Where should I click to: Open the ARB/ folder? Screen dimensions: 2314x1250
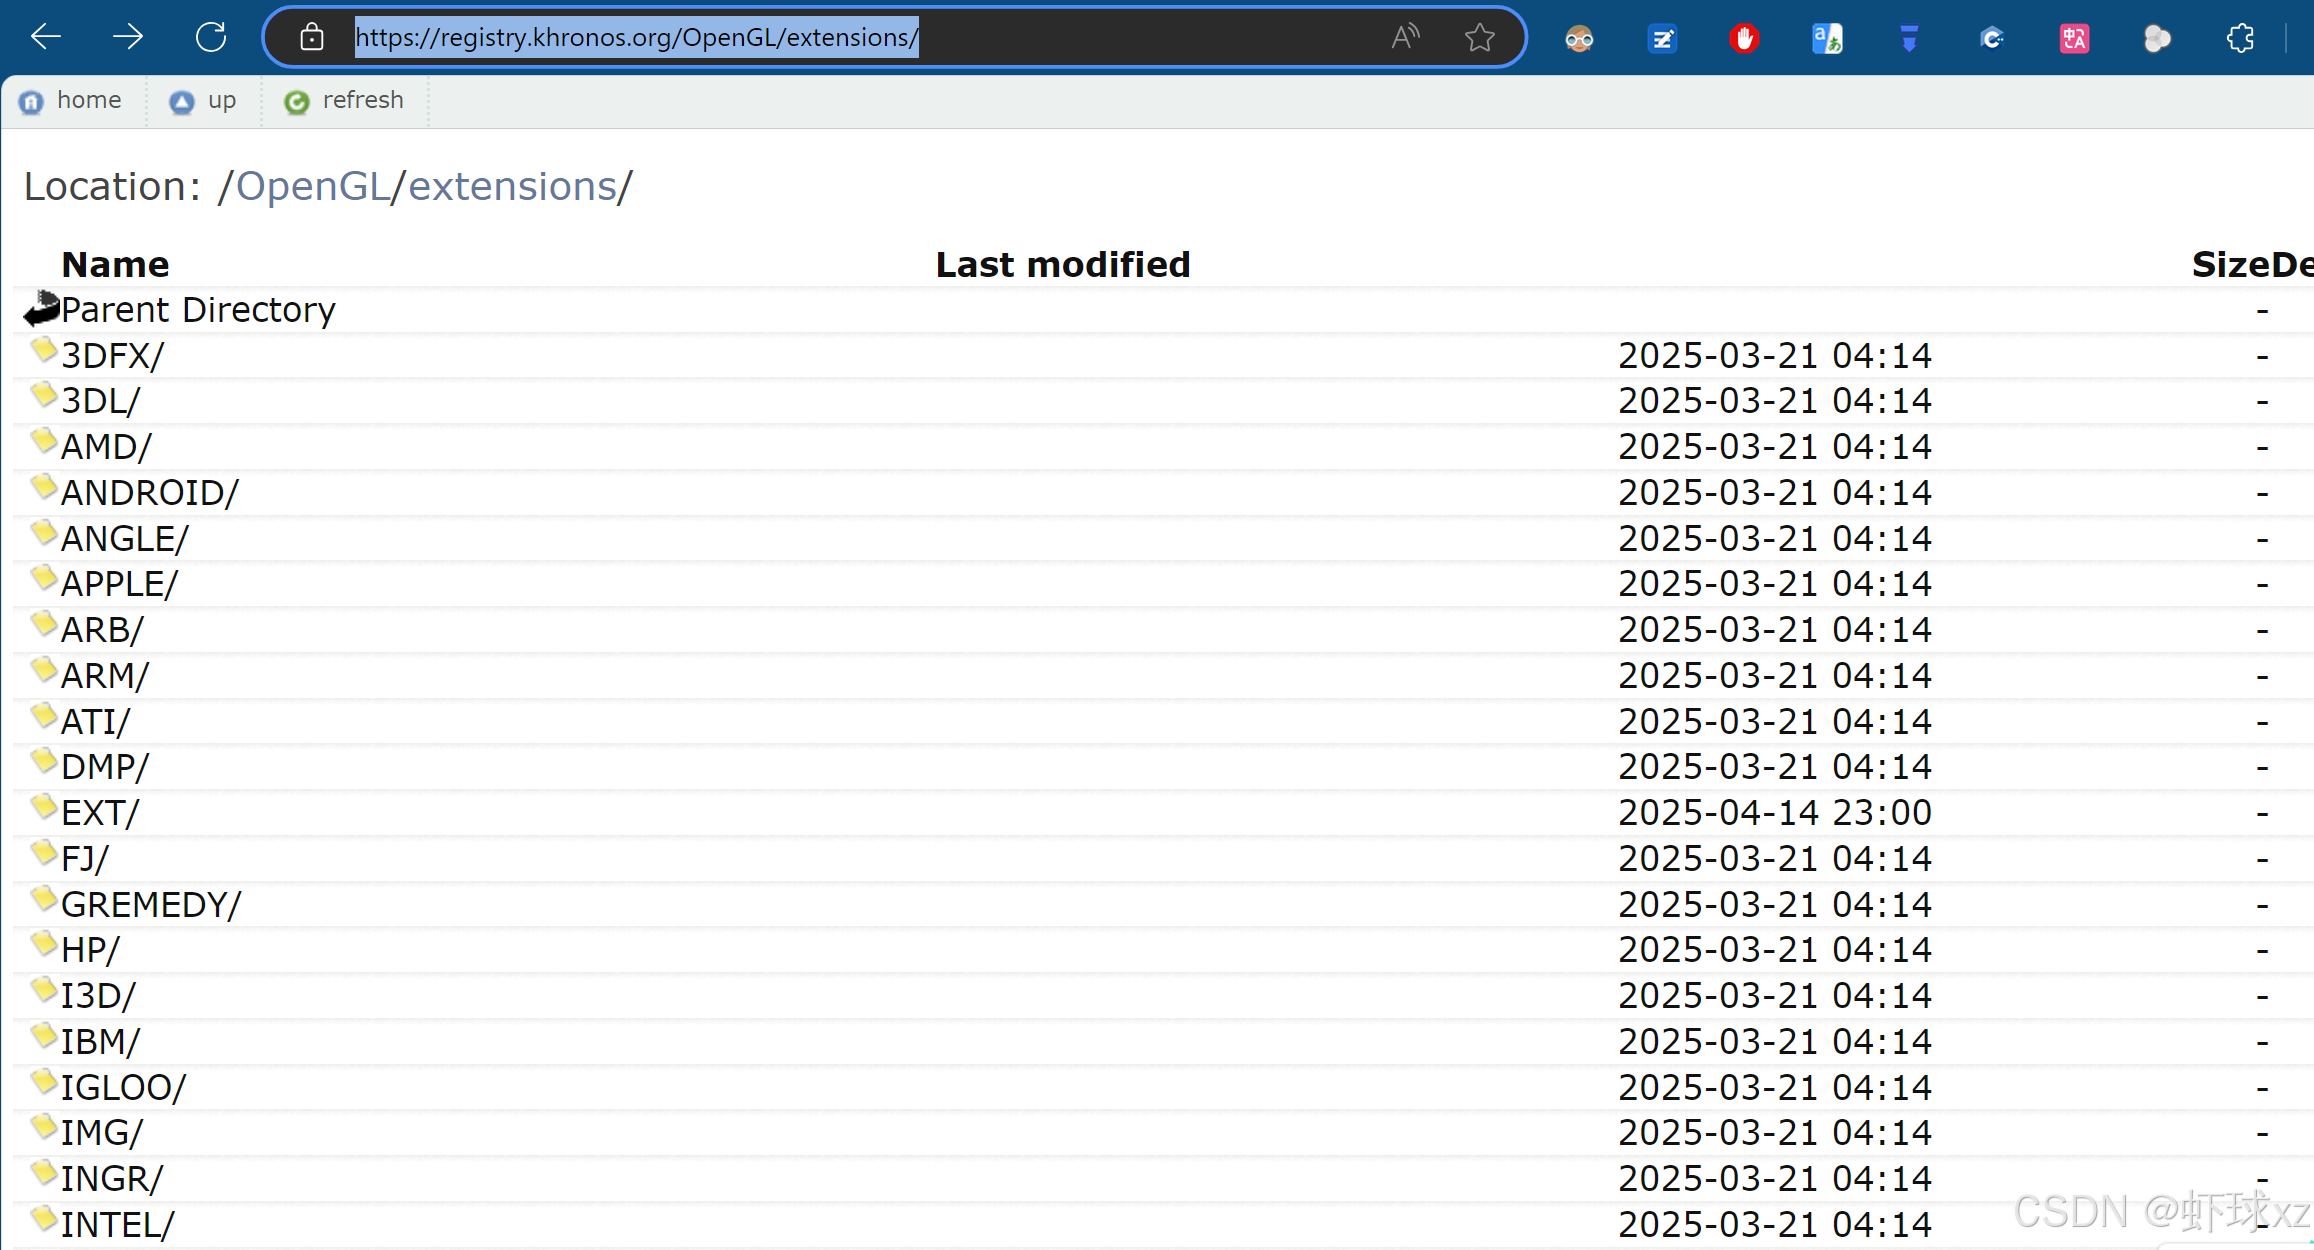[x=102, y=630]
